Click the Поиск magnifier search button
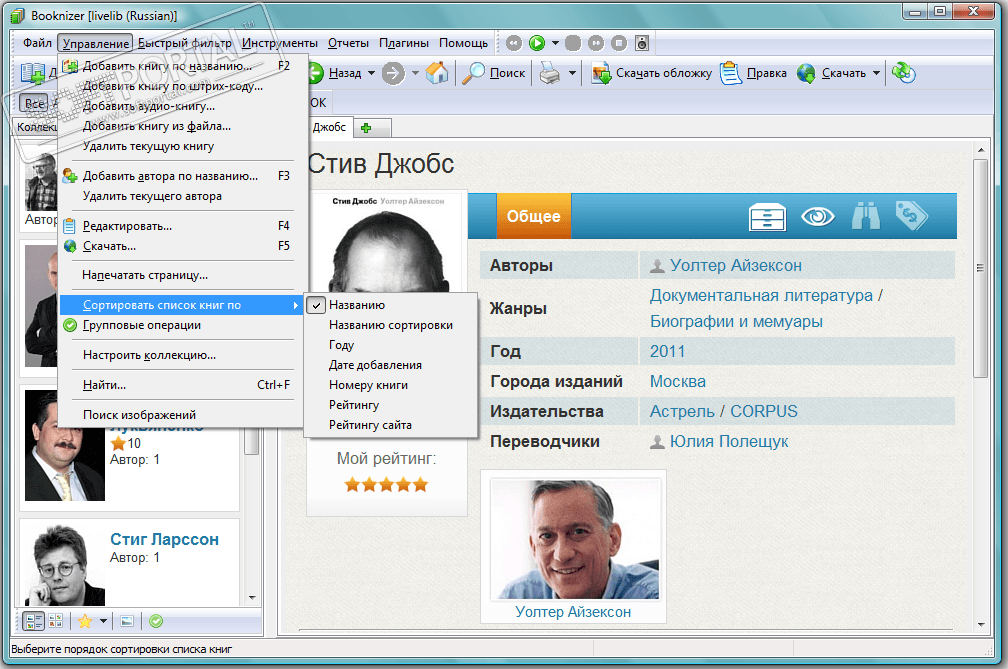The width and height of the screenshot is (1008, 669). point(494,73)
